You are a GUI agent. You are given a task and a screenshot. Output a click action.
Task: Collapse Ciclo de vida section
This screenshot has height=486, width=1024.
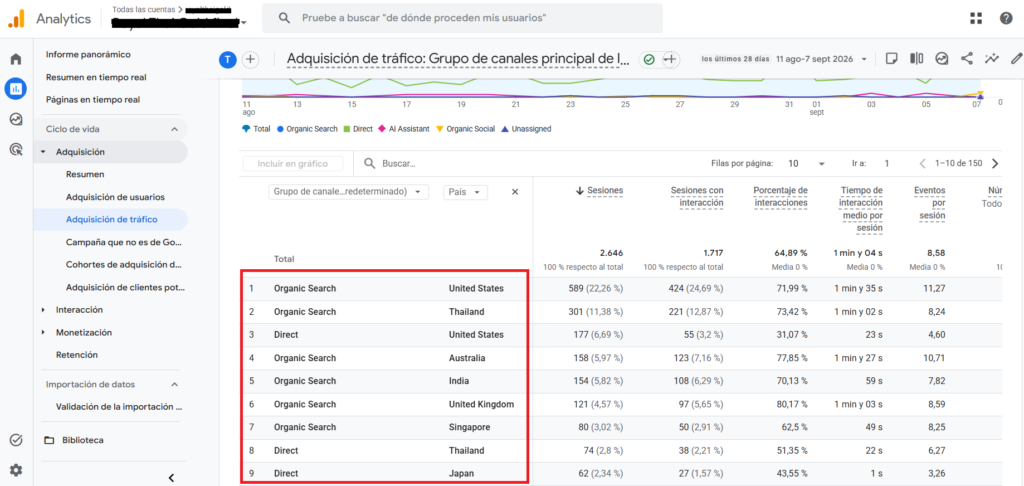pos(174,129)
